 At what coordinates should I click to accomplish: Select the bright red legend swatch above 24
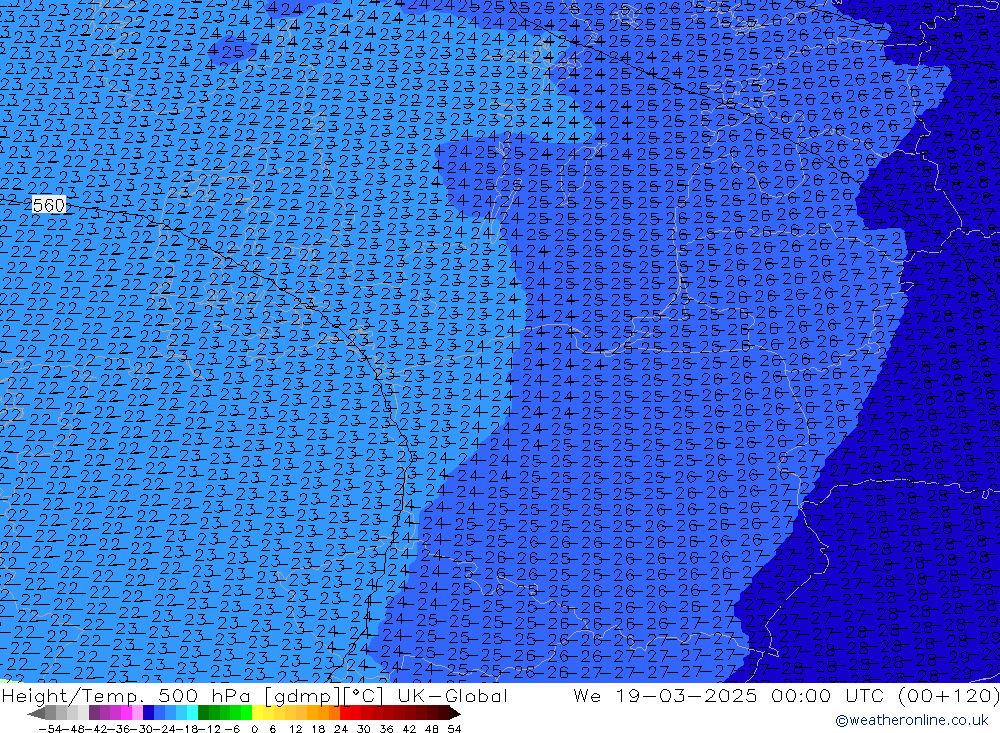click(345, 713)
